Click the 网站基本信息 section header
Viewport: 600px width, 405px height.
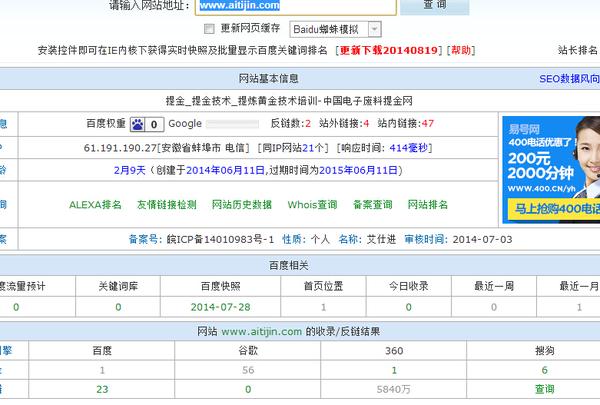[x=268, y=79]
